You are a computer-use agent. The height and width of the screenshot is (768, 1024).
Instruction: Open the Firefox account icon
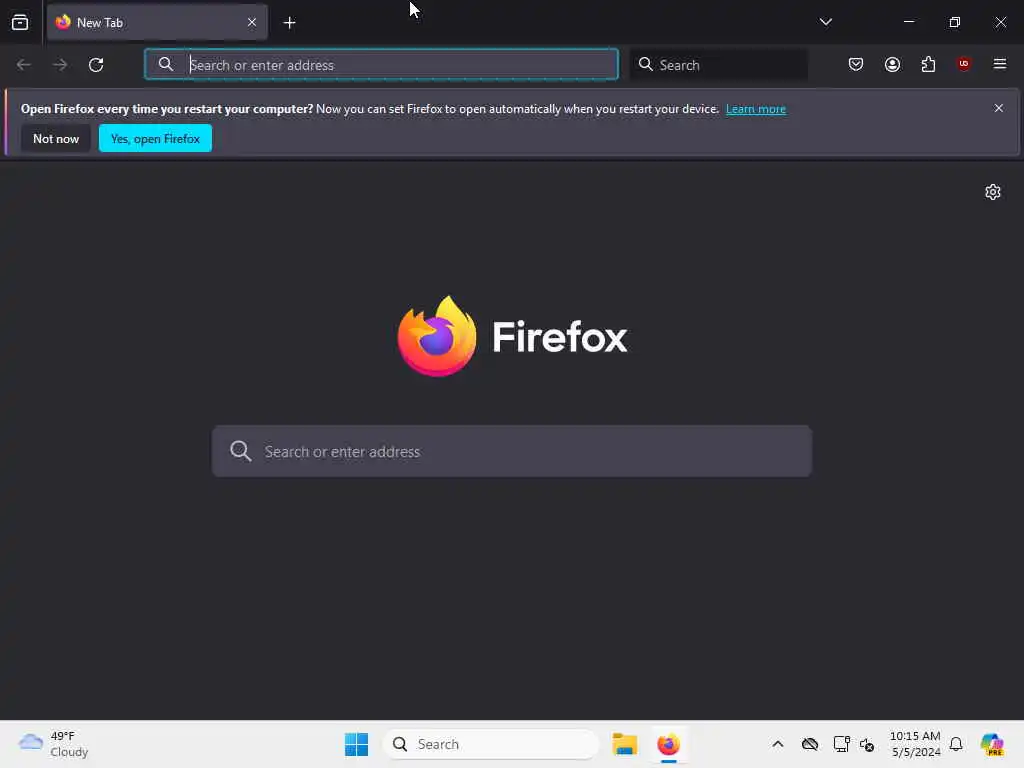tap(892, 64)
